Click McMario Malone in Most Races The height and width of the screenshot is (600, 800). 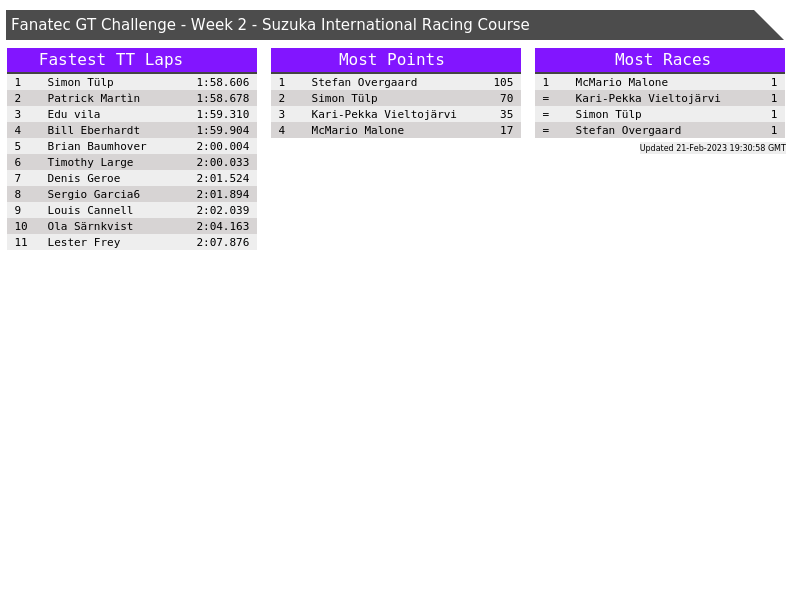tap(621, 82)
